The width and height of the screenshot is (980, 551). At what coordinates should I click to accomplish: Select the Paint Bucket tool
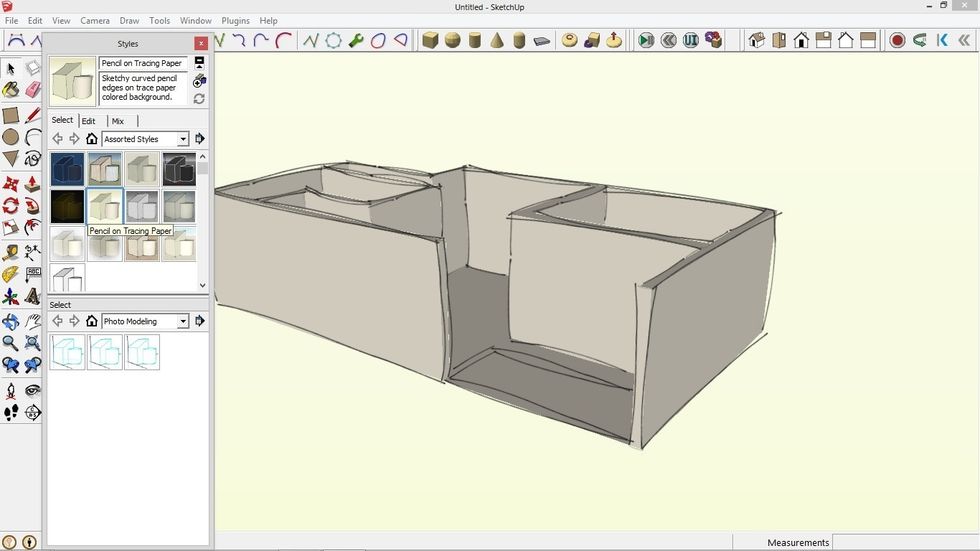click(x=10, y=90)
